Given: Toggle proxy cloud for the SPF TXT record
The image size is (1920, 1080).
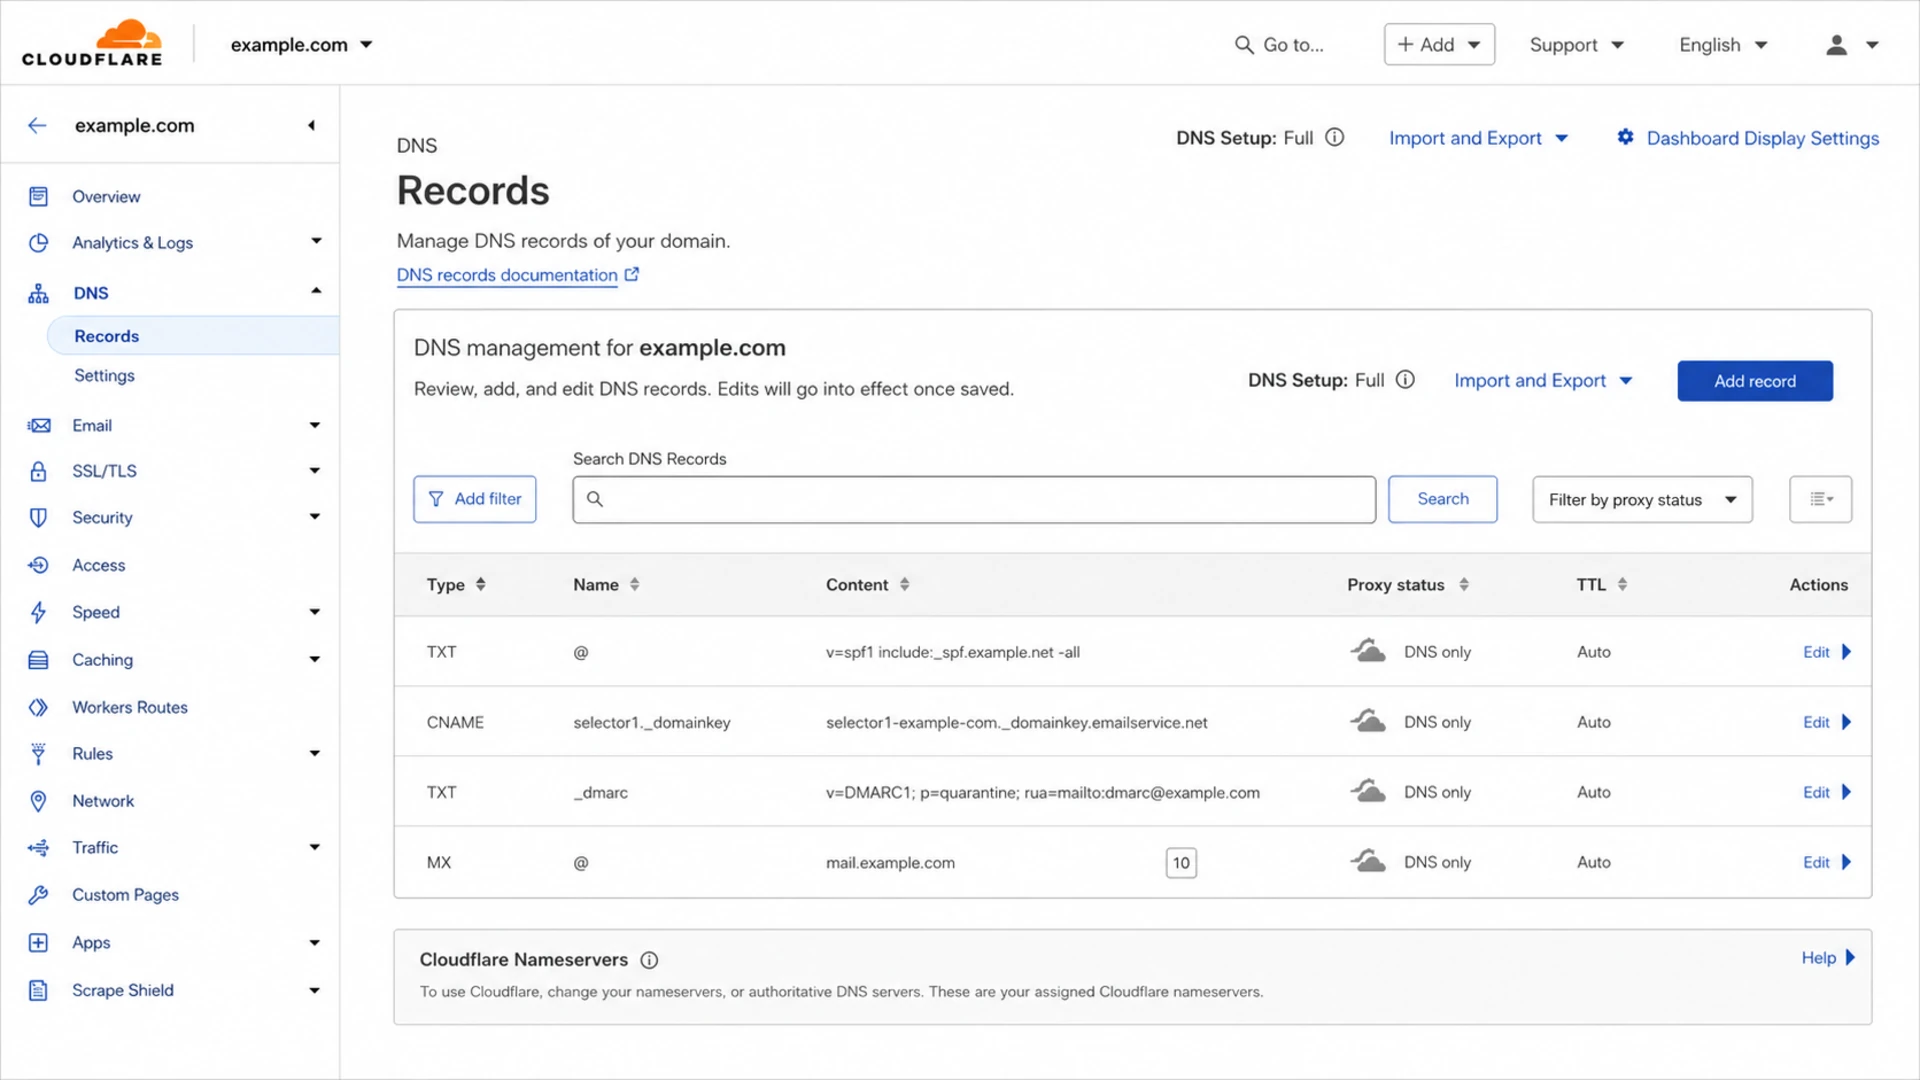Looking at the screenshot, I should 1368,651.
